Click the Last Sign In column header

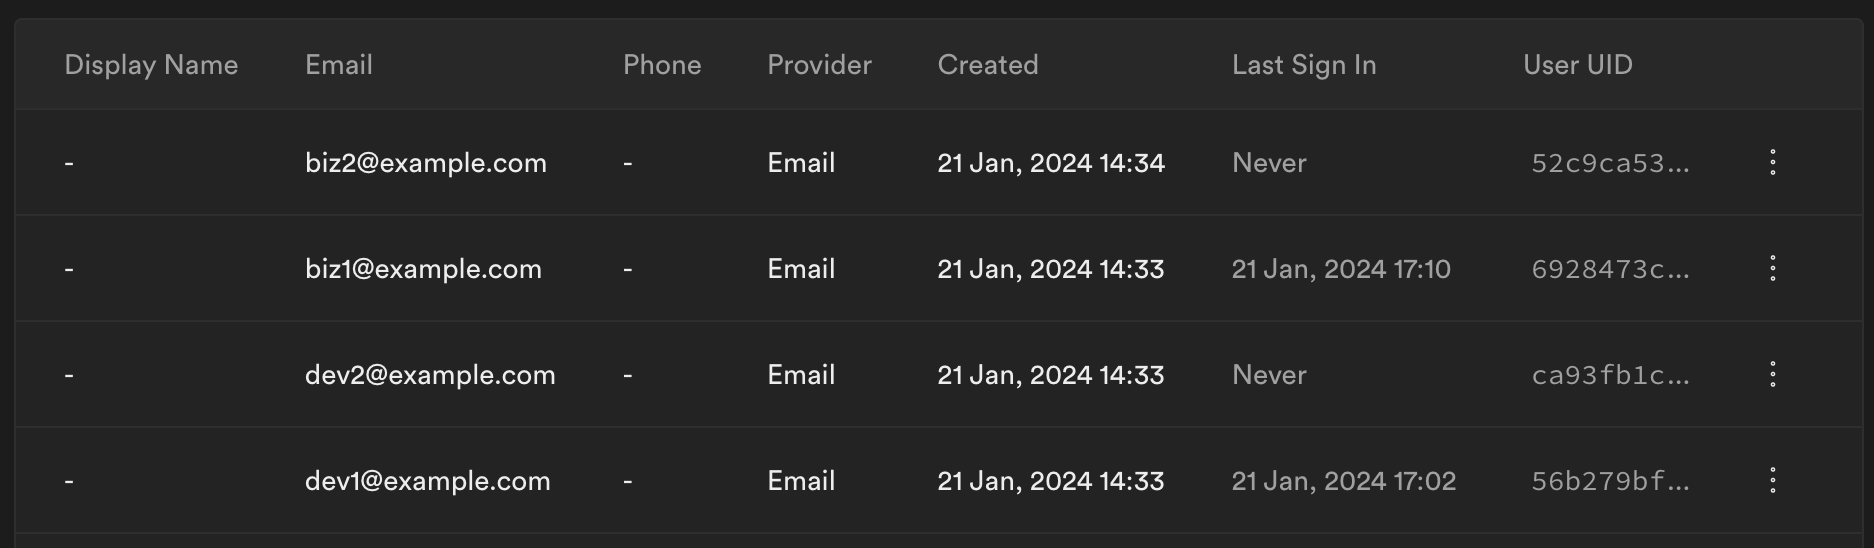point(1304,65)
